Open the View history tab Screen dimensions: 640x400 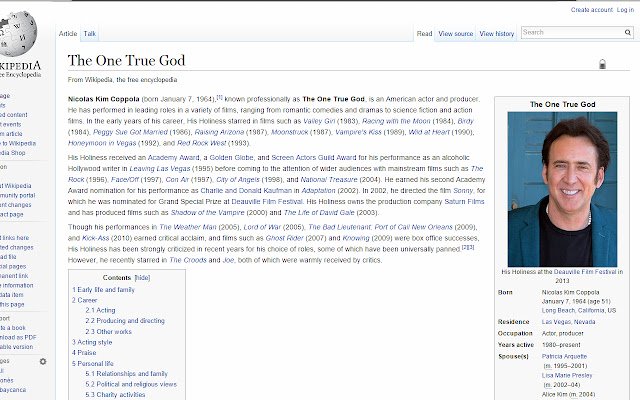(497, 34)
